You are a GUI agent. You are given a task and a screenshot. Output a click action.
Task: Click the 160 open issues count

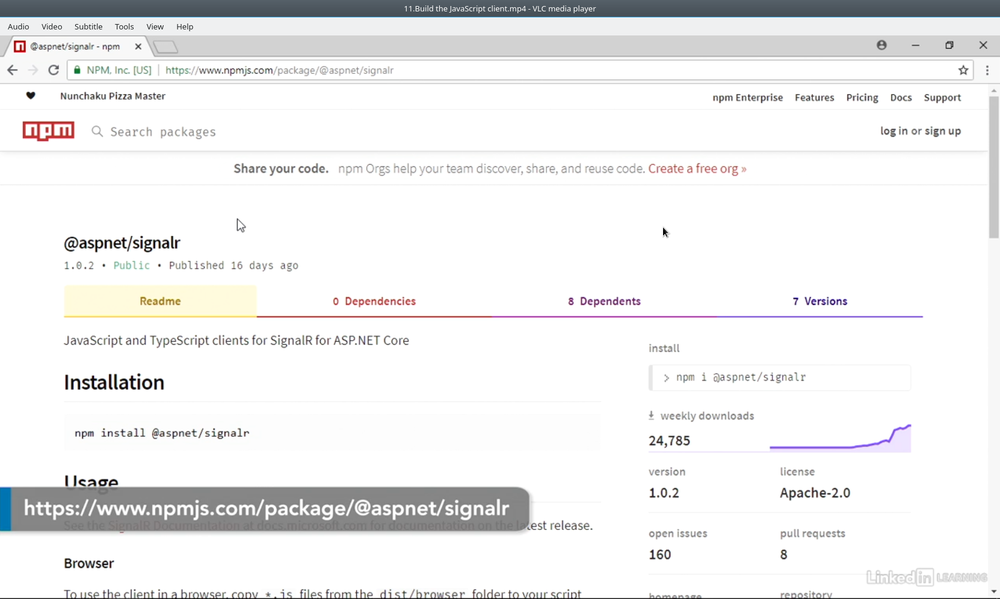coord(659,555)
